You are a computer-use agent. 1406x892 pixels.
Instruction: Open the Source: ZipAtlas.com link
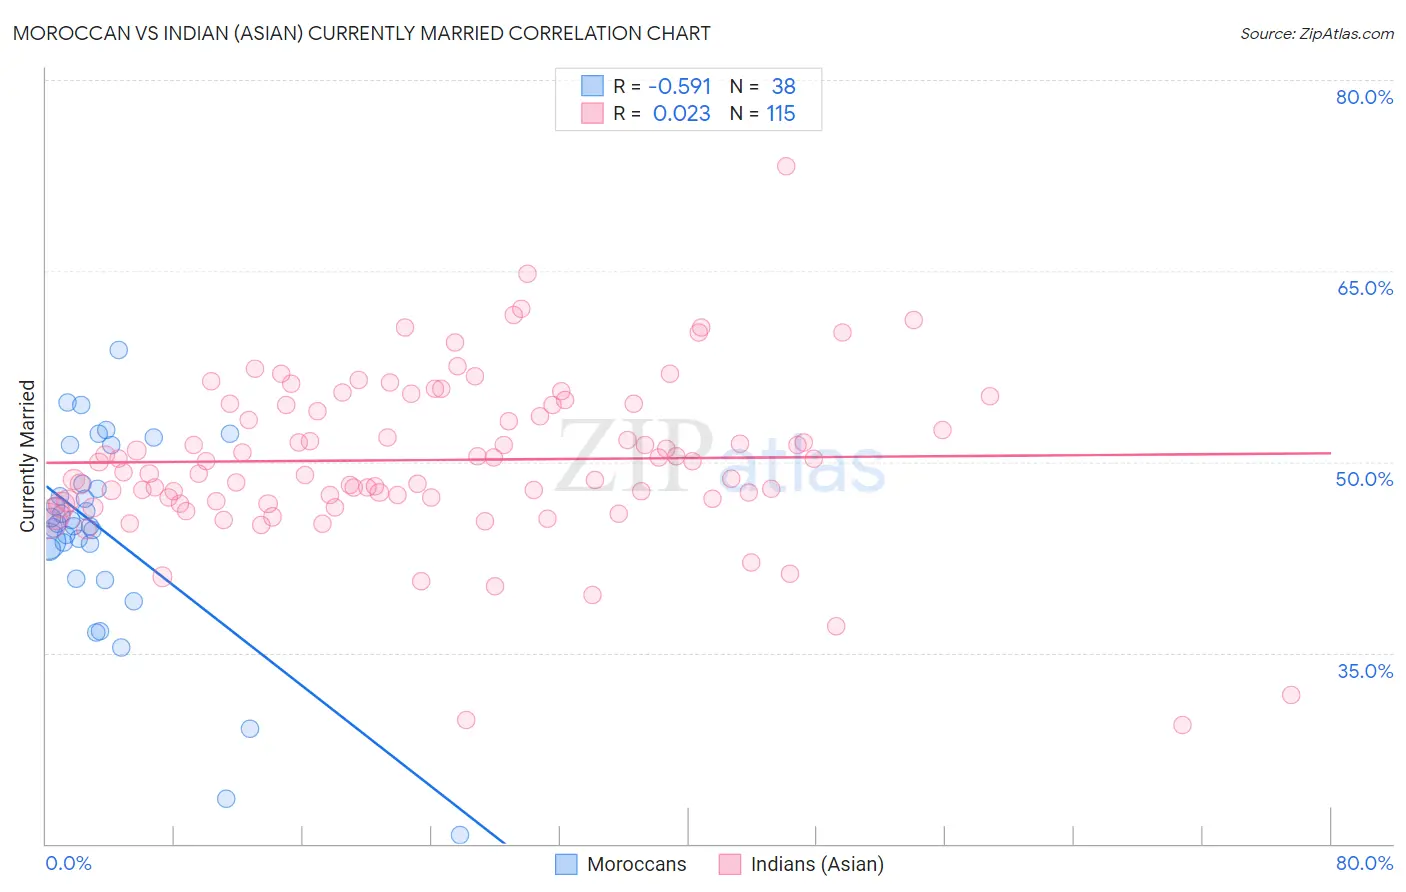pos(1317,33)
